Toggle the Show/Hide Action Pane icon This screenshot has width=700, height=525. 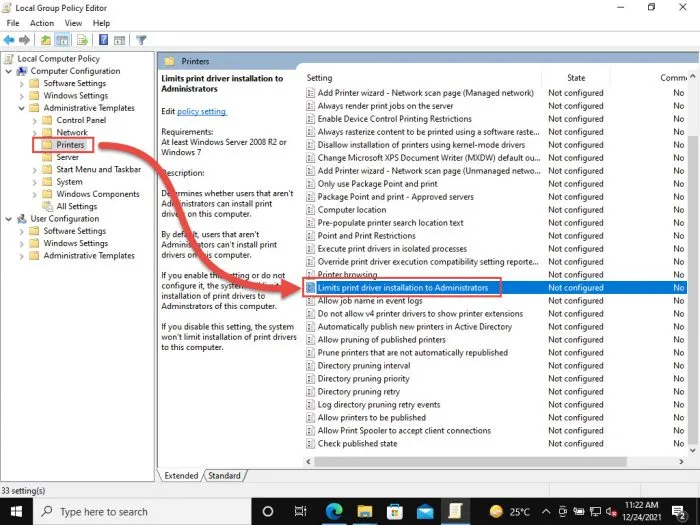(119, 40)
